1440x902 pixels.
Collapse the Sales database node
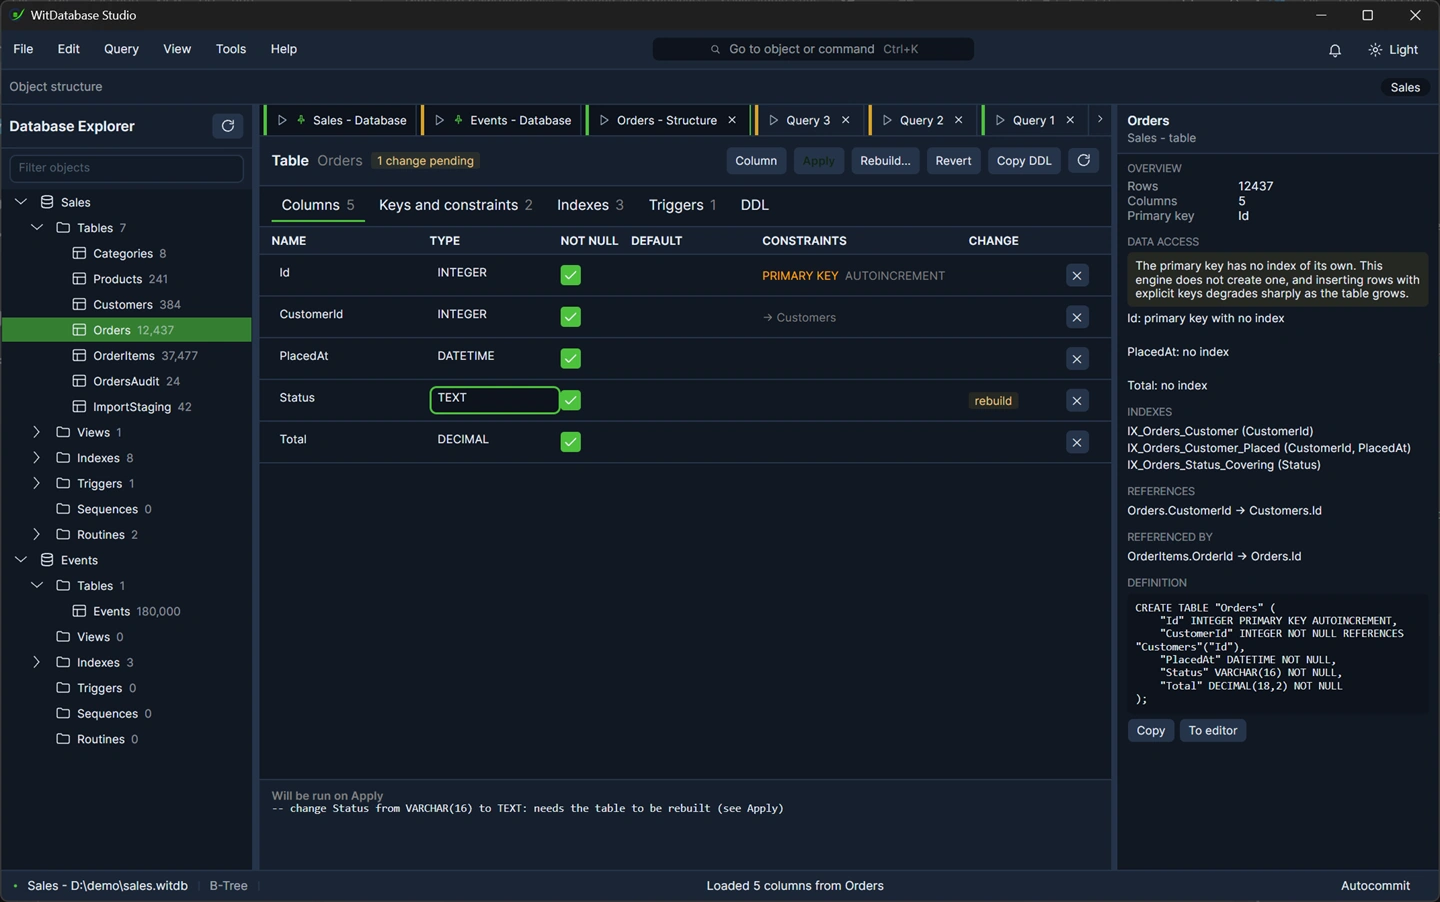(x=21, y=202)
